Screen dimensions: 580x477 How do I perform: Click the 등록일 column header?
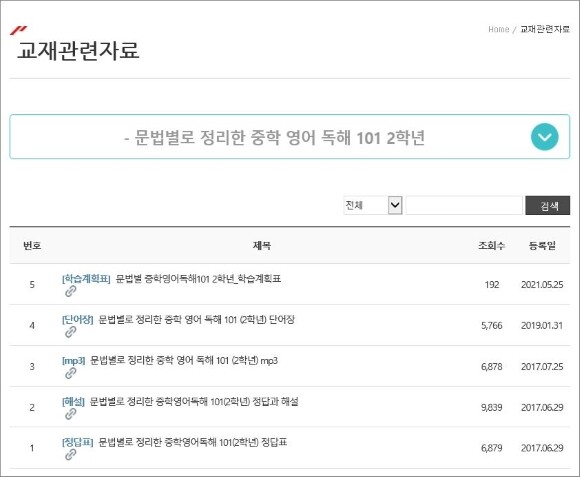[542, 246]
